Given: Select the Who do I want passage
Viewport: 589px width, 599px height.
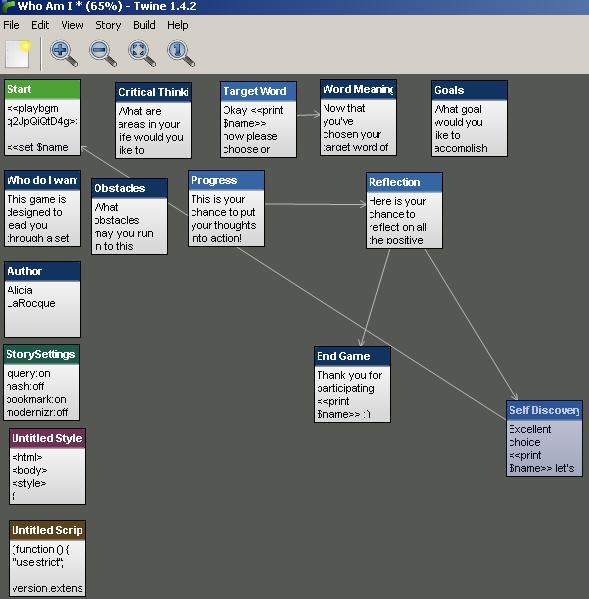Looking at the screenshot, I should pos(42,208).
